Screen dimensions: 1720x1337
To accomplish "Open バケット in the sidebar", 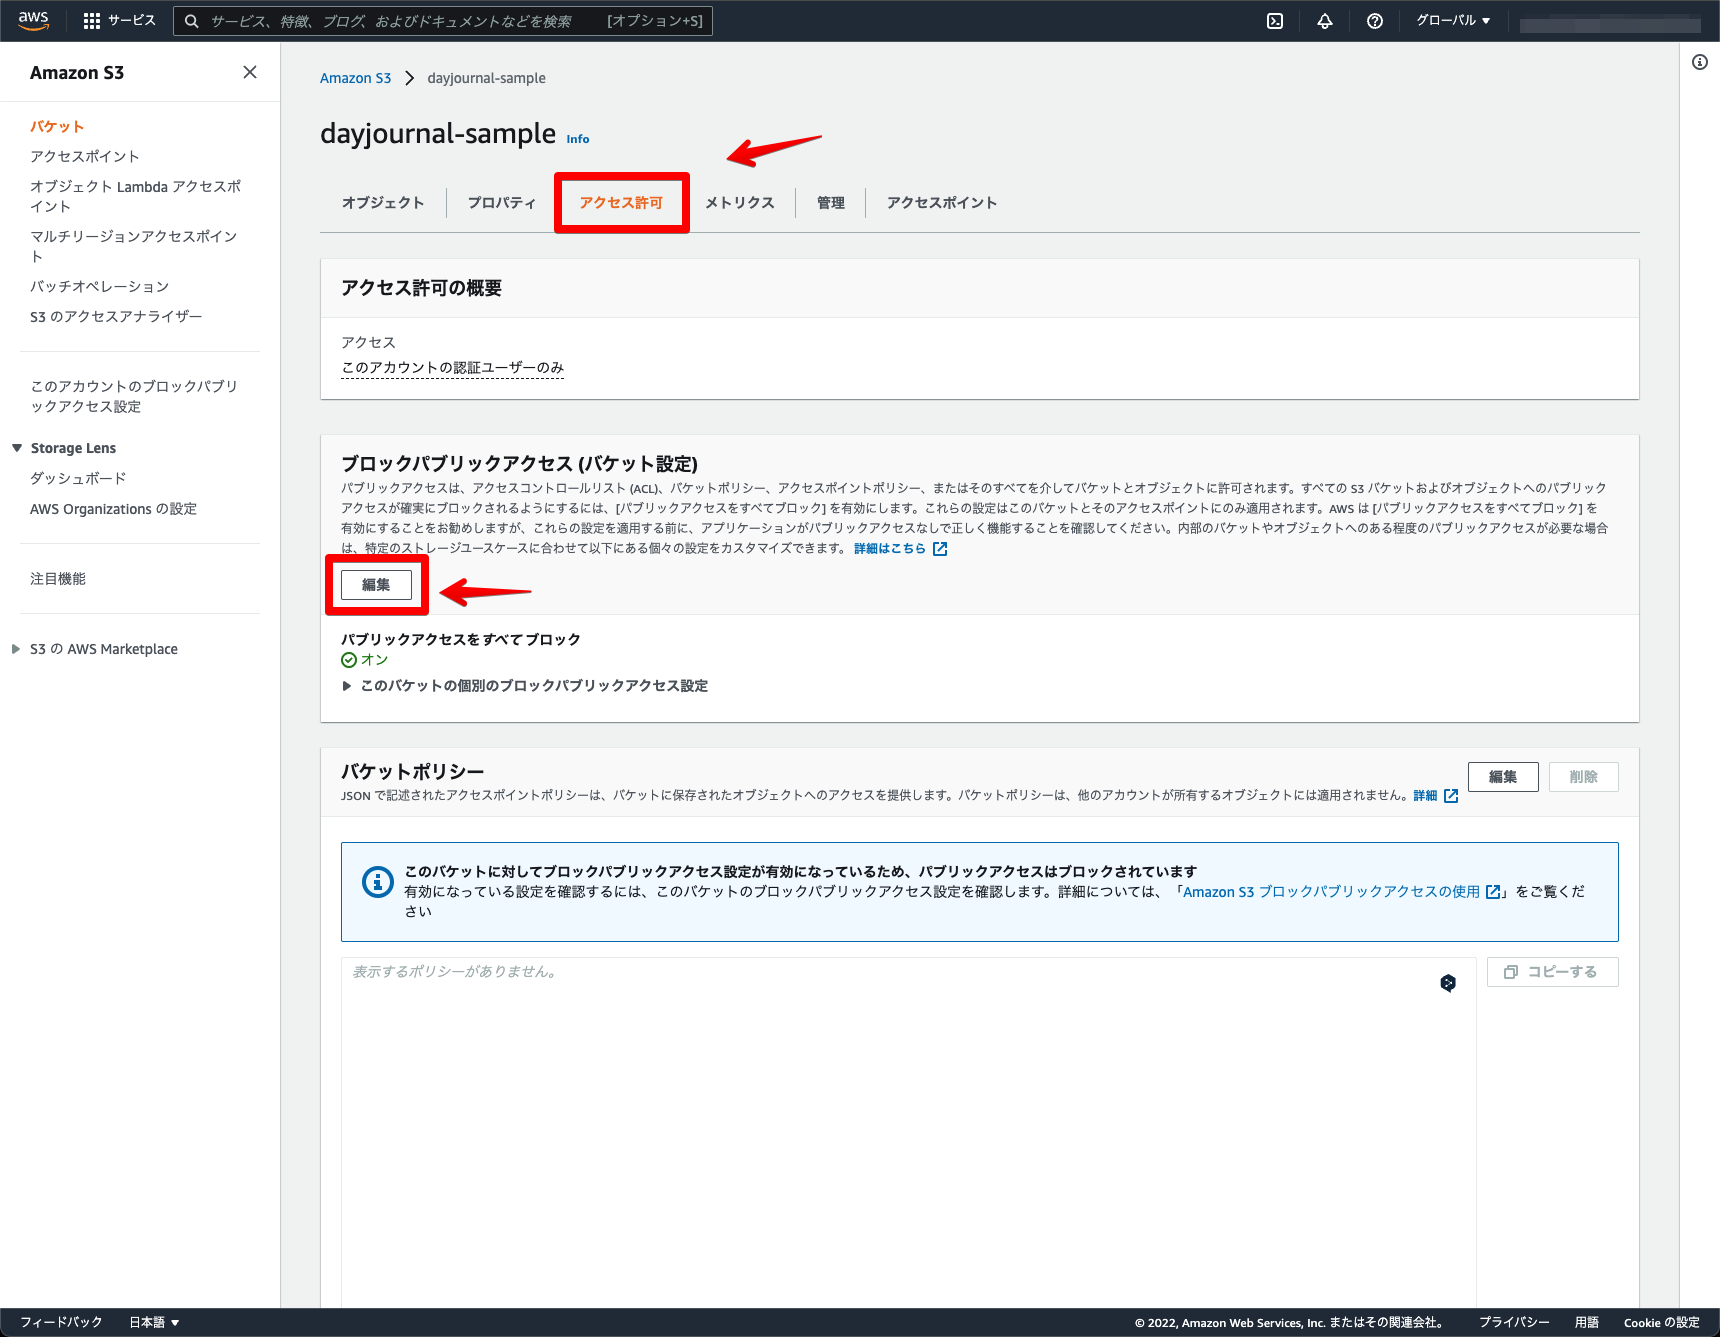I will coord(57,127).
